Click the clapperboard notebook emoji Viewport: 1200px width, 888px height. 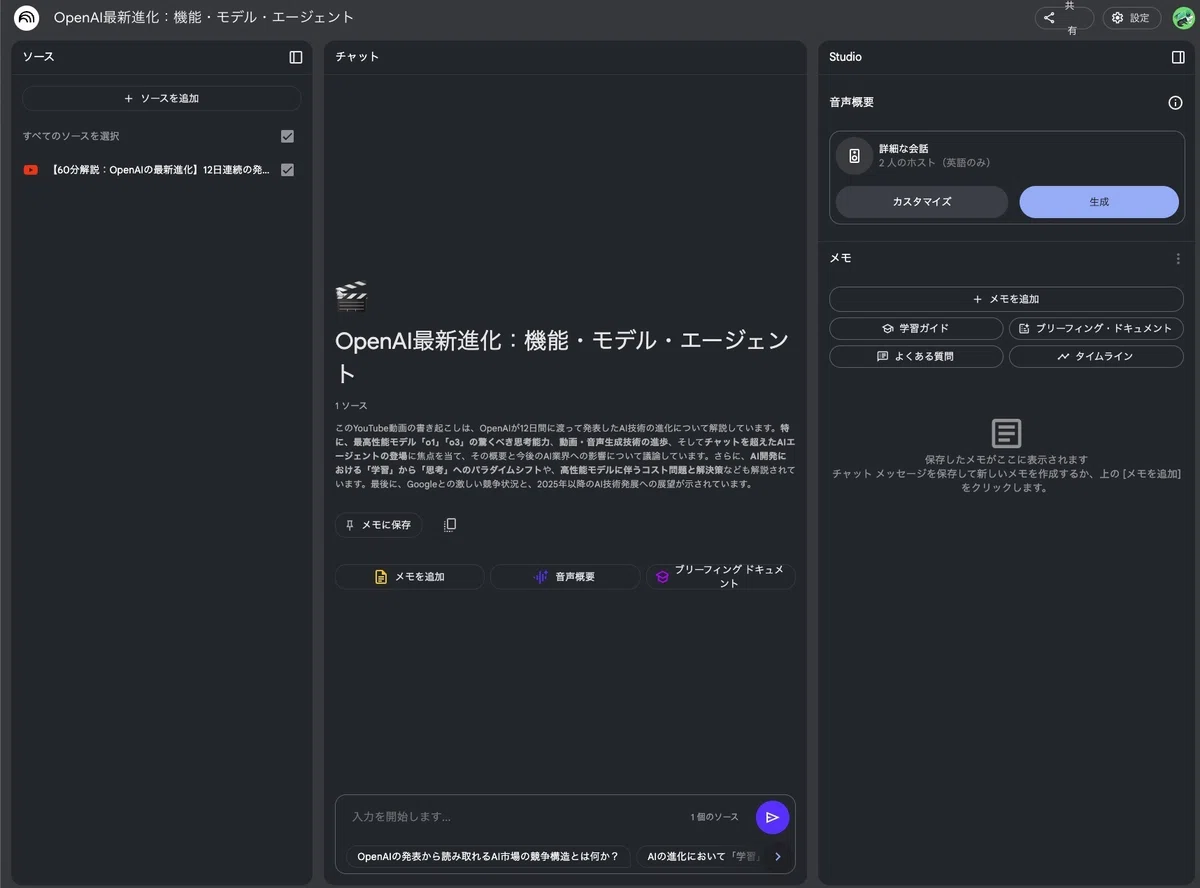(x=351, y=296)
